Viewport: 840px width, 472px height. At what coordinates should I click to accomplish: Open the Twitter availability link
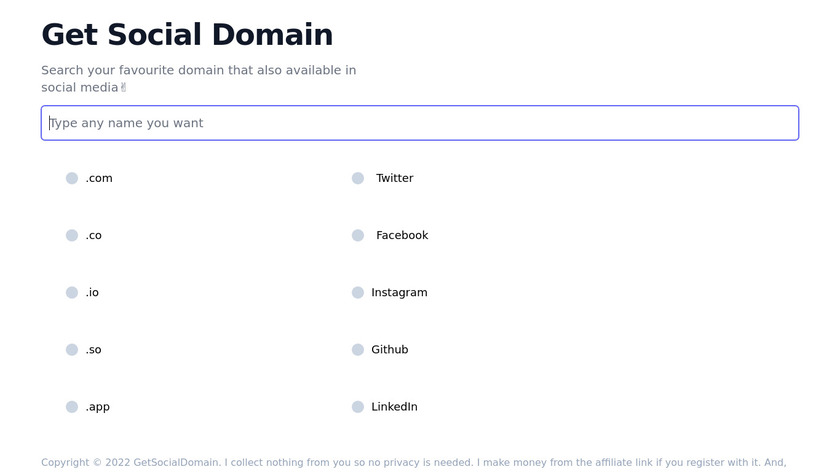(395, 178)
